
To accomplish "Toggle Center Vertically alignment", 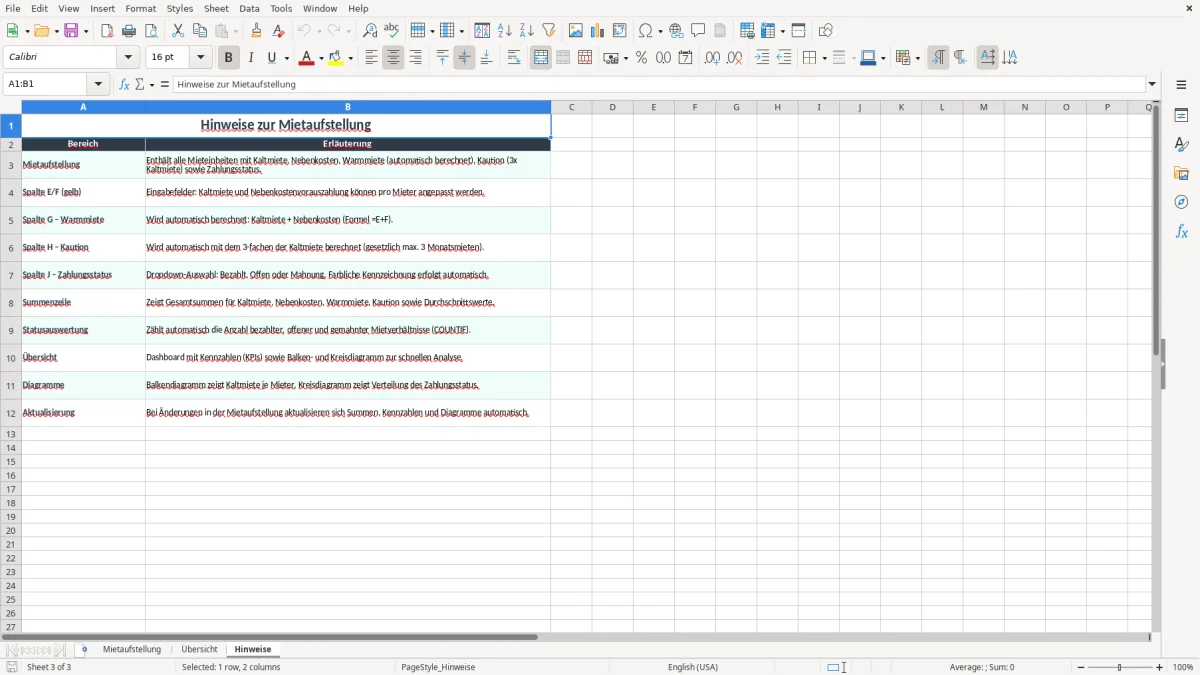I will (x=464, y=58).
